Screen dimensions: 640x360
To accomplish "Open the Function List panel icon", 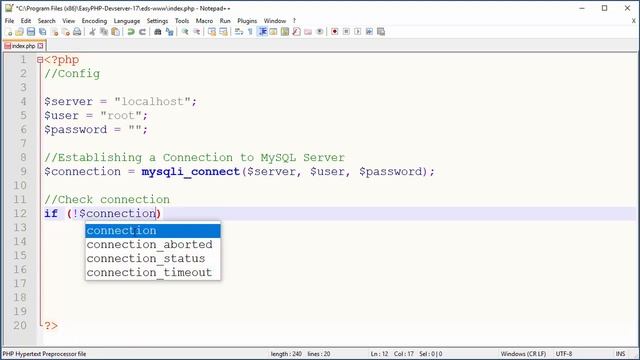I will pos(297,32).
